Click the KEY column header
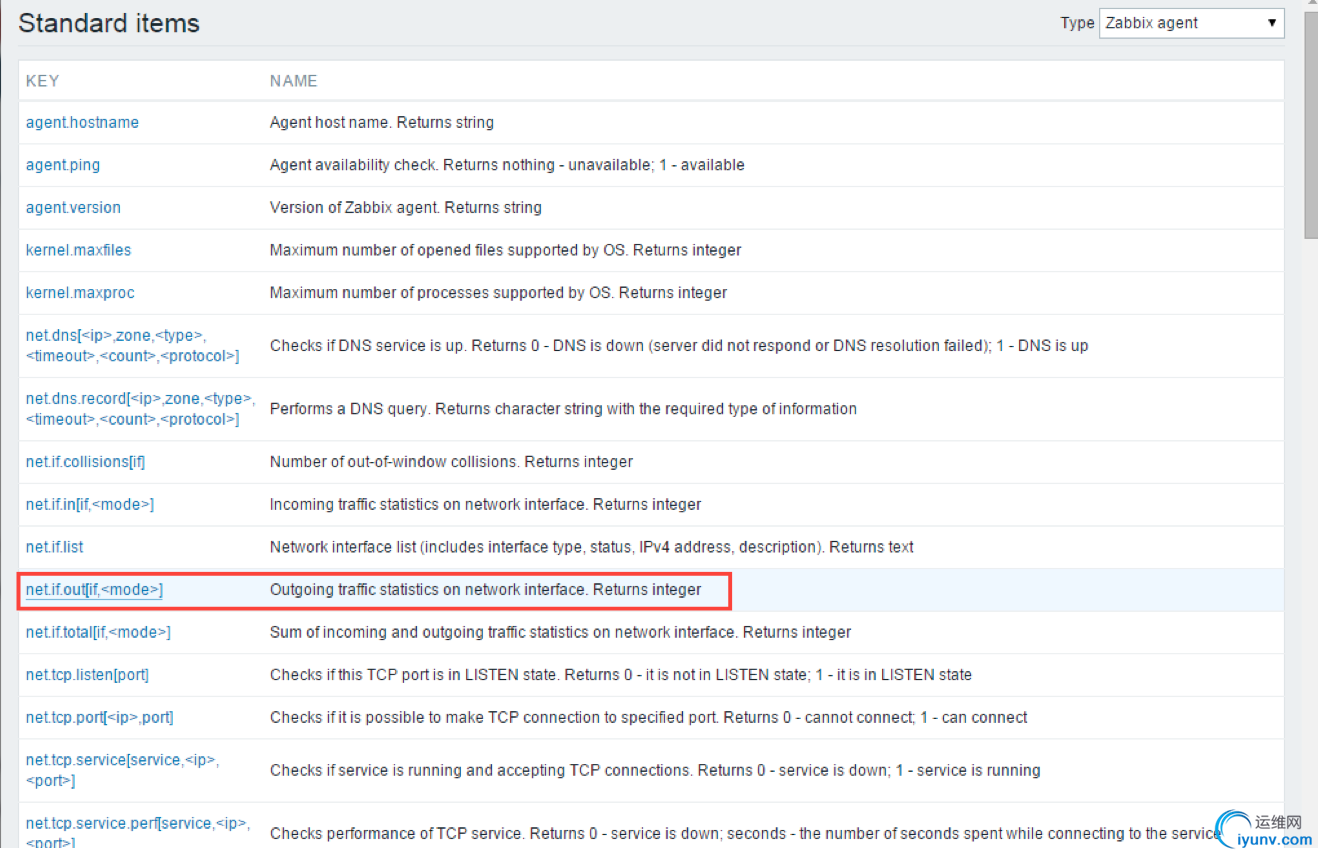 point(42,81)
